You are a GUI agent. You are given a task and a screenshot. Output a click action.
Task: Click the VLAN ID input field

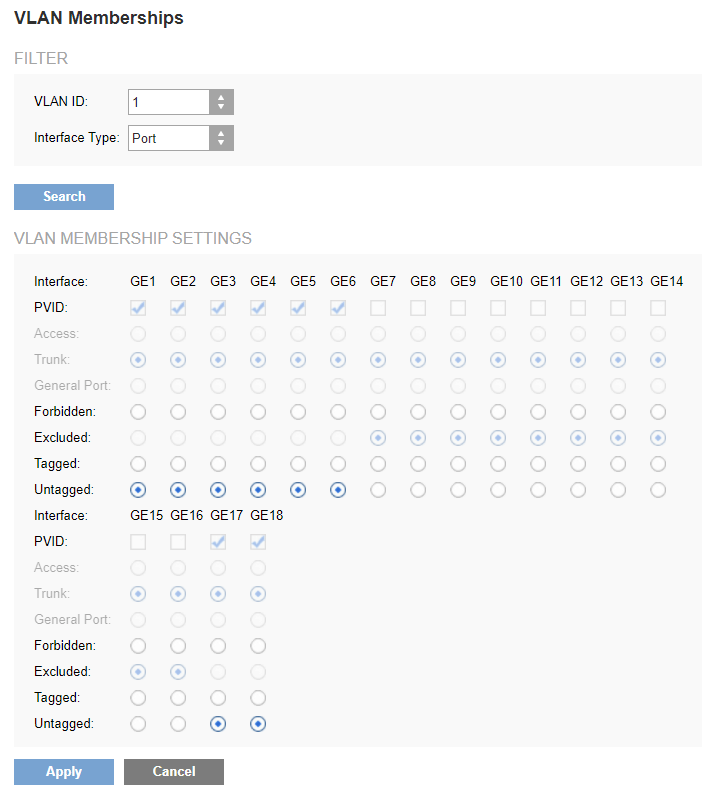click(169, 102)
